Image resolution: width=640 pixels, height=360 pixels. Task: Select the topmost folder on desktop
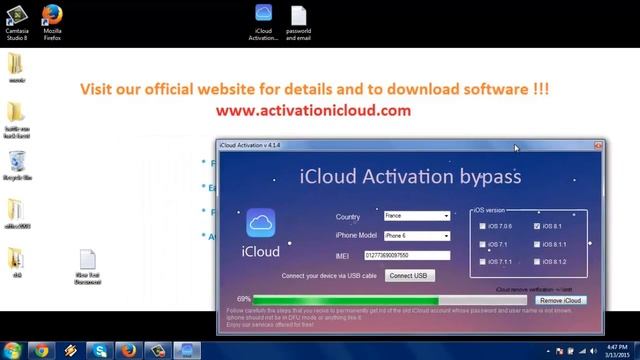(x=17, y=68)
